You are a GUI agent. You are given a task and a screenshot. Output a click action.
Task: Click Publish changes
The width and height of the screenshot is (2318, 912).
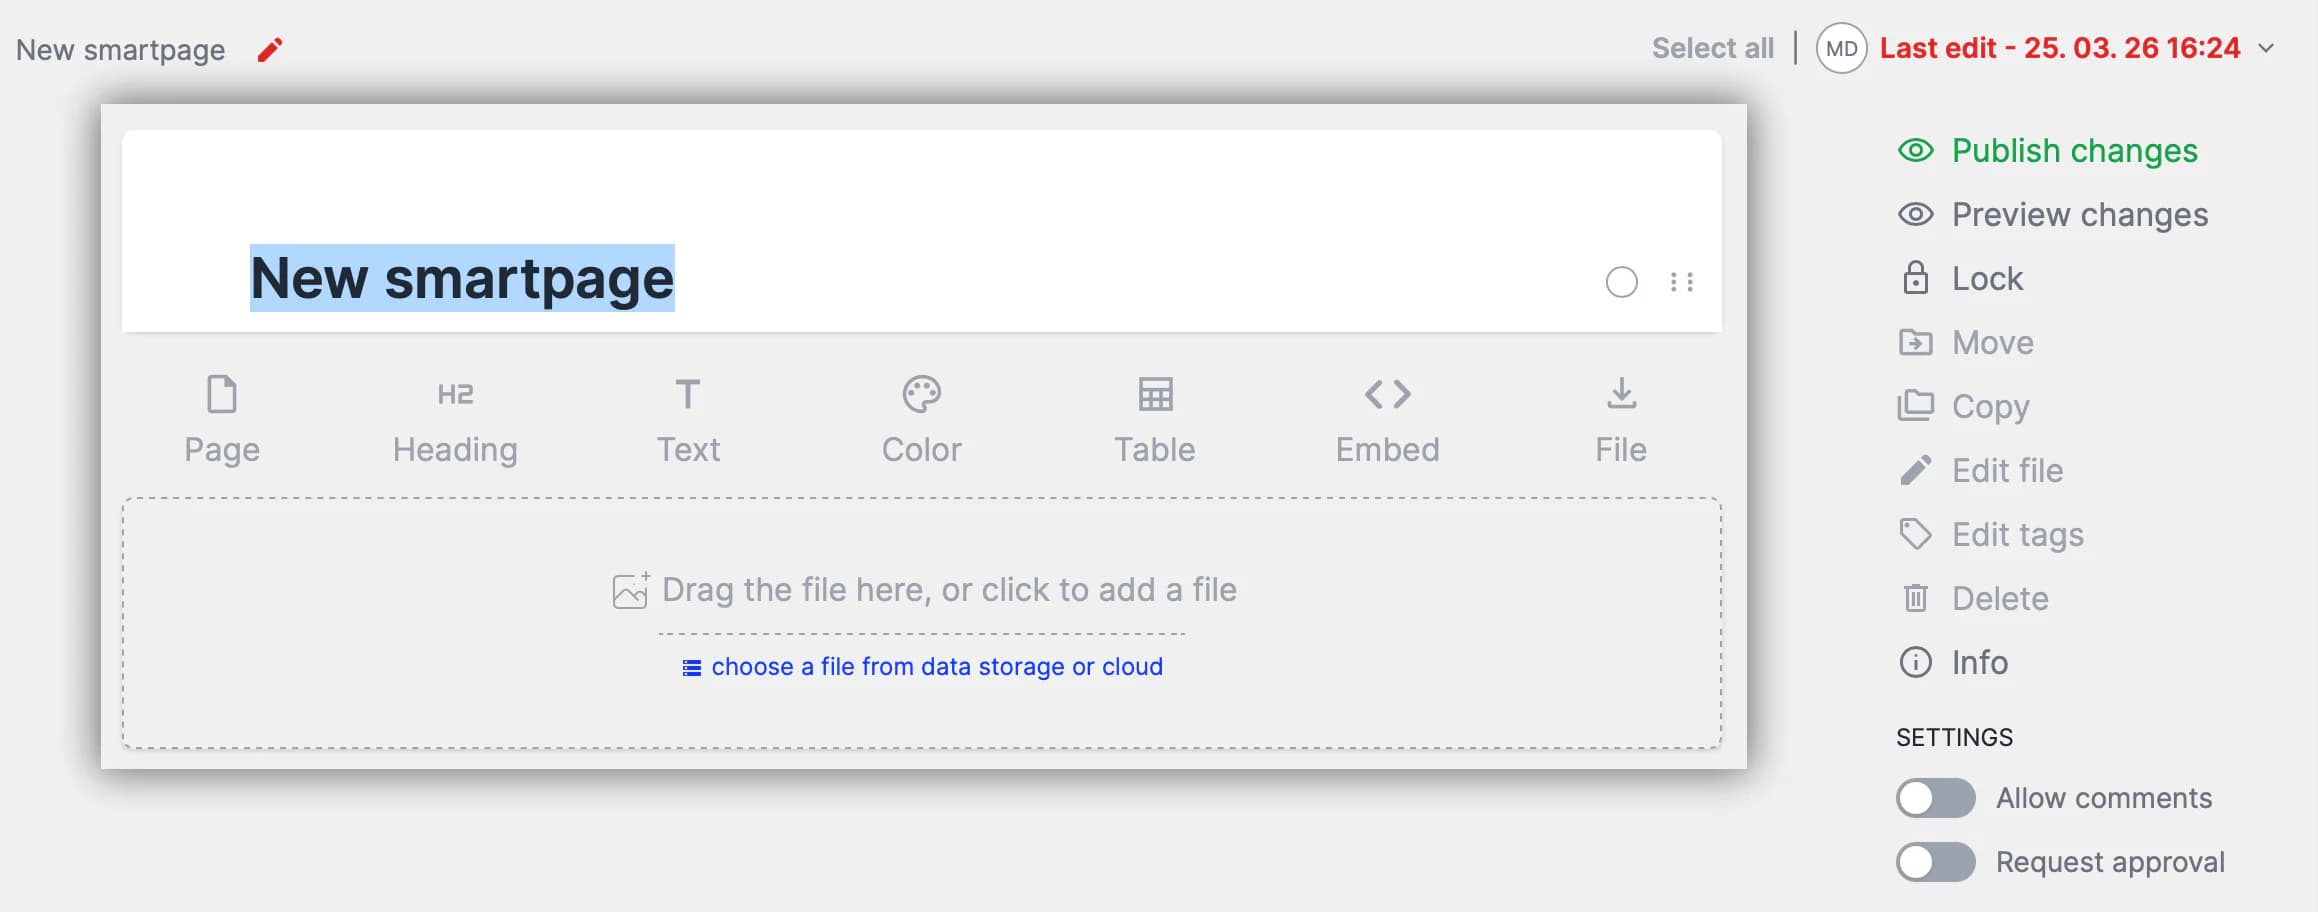click(x=2074, y=151)
